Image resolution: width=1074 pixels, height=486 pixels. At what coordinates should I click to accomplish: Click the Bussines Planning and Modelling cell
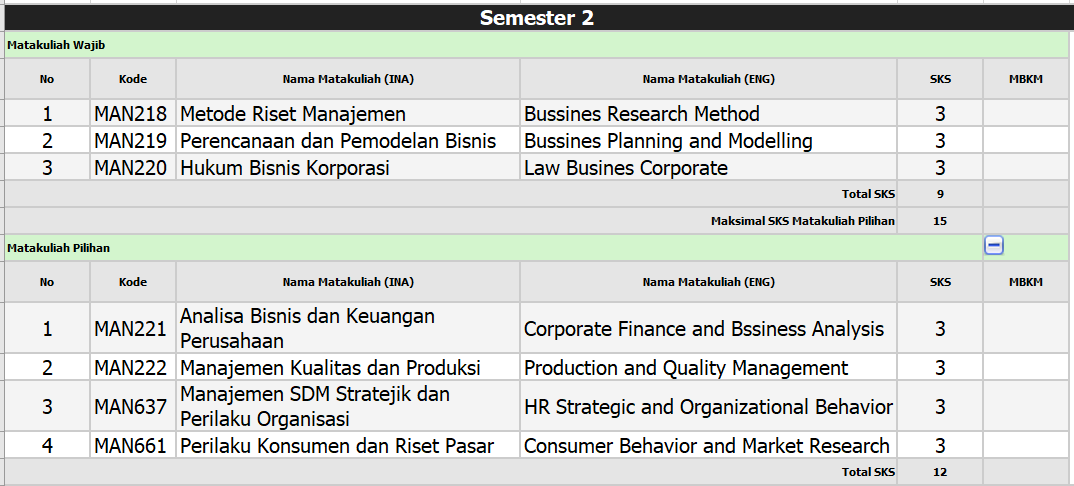pos(708,141)
